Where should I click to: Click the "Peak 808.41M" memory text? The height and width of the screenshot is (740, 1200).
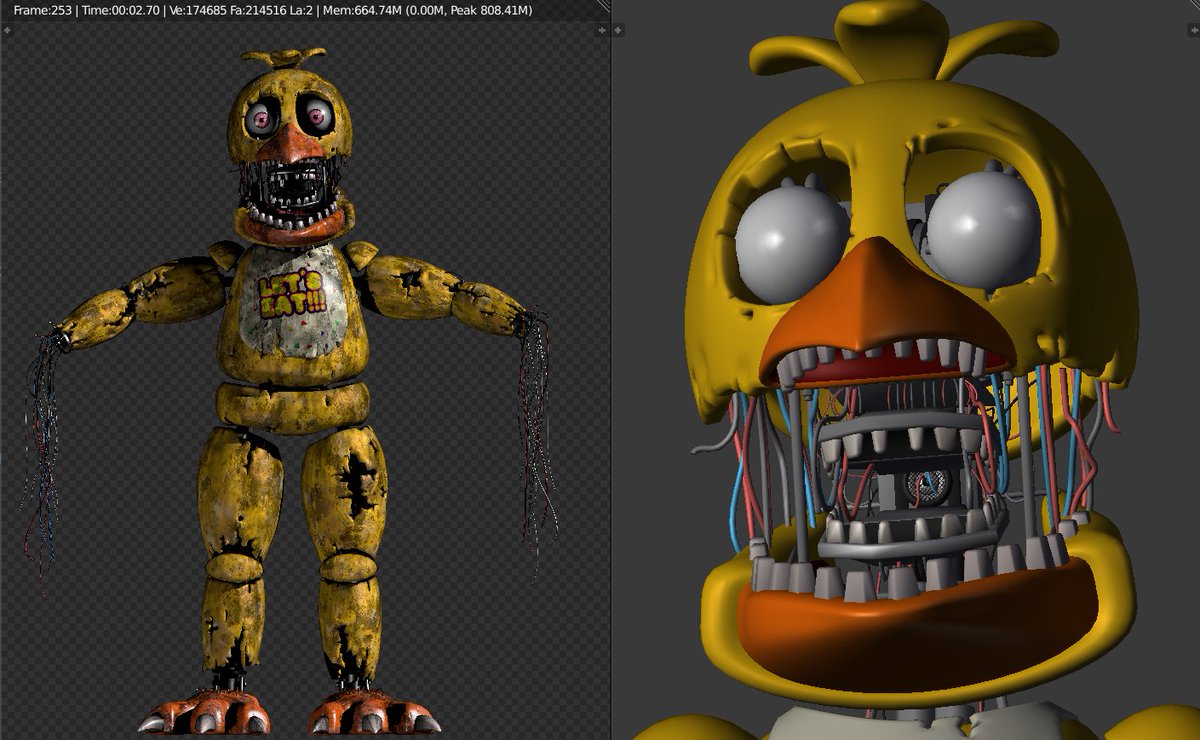(492, 11)
